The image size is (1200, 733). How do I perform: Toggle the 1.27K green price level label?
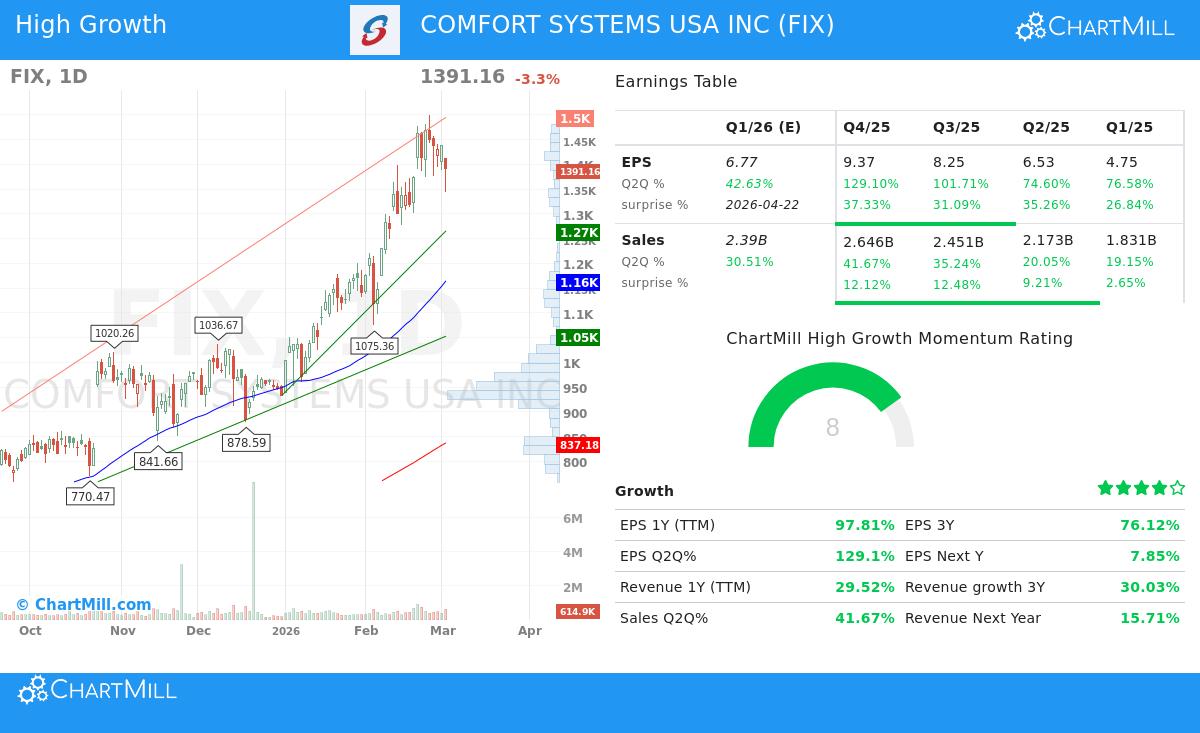pyautogui.click(x=576, y=233)
